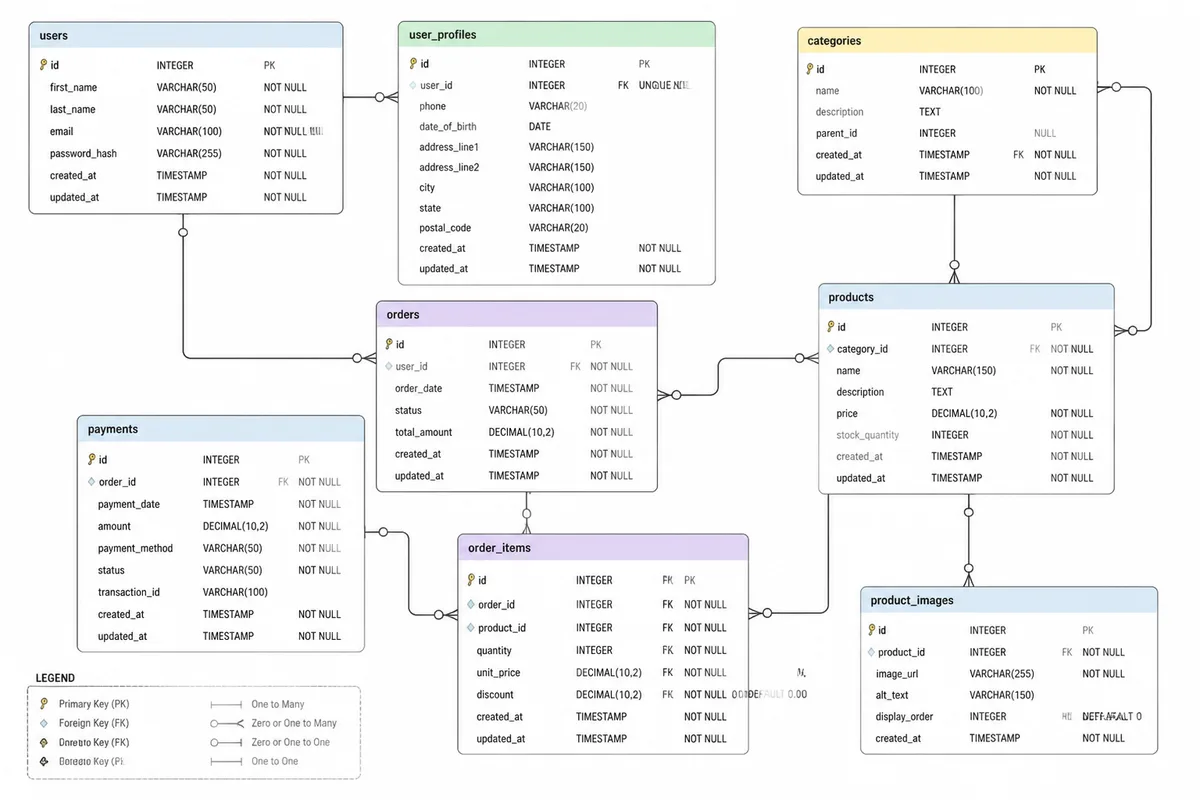Select the quantity column in order_items

click(494, 650)
